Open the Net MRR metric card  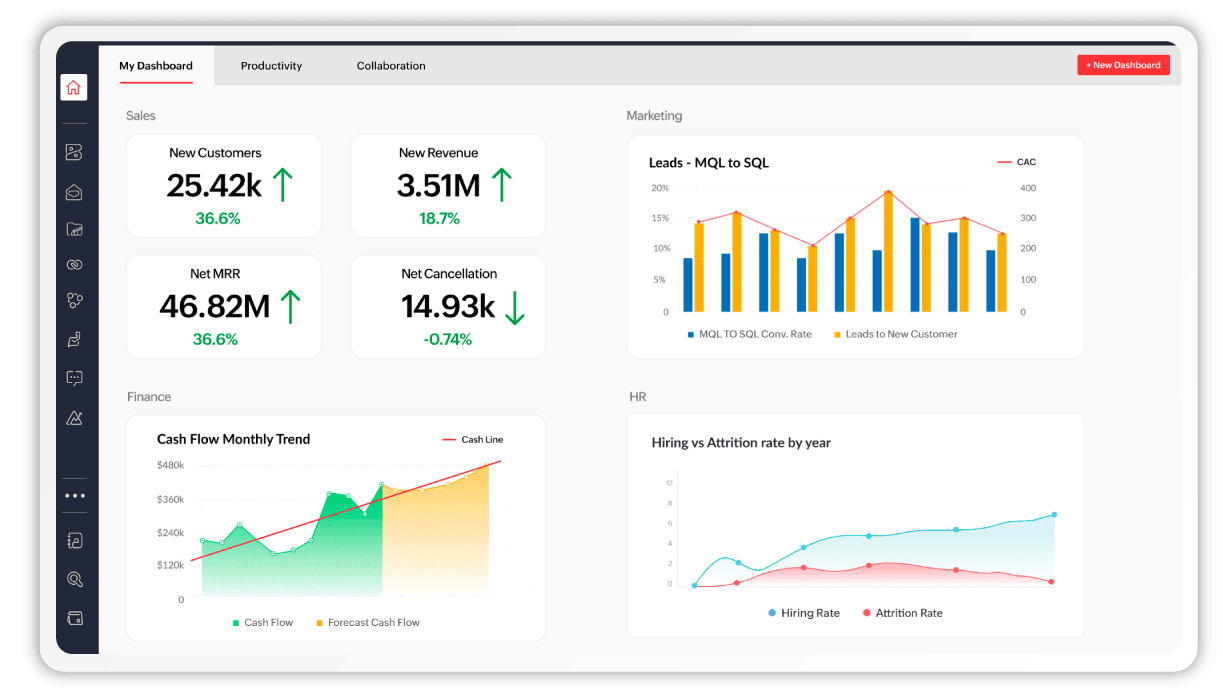(x=223, y=306)
